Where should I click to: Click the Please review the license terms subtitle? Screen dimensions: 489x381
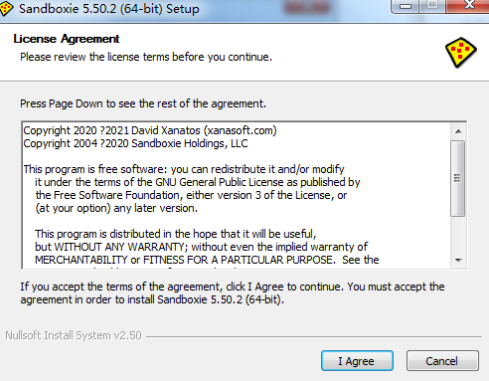(146, 57)
